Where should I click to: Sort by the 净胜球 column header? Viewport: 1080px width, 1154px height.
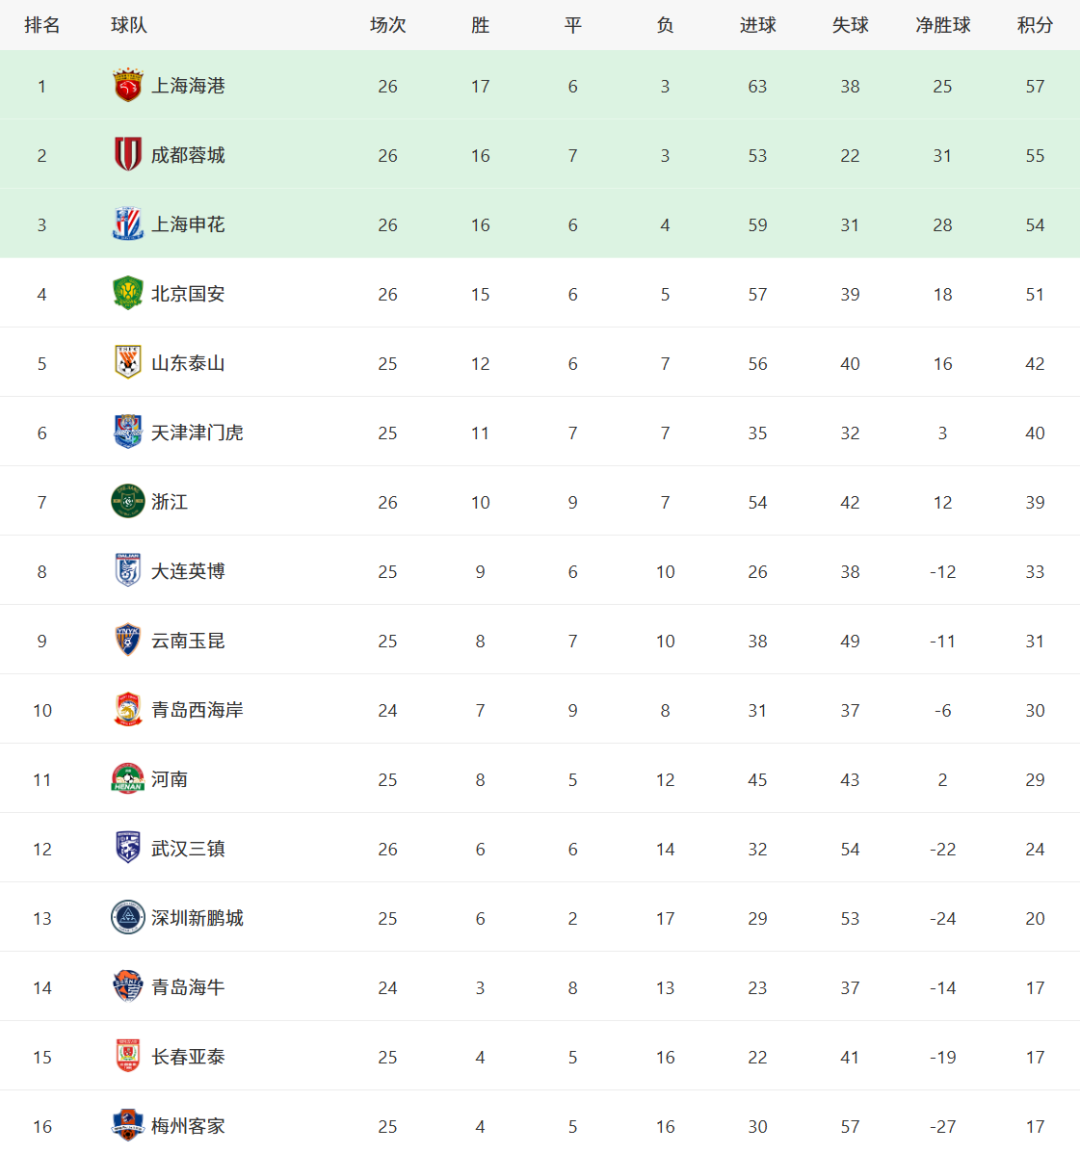(x=942, y=25)
